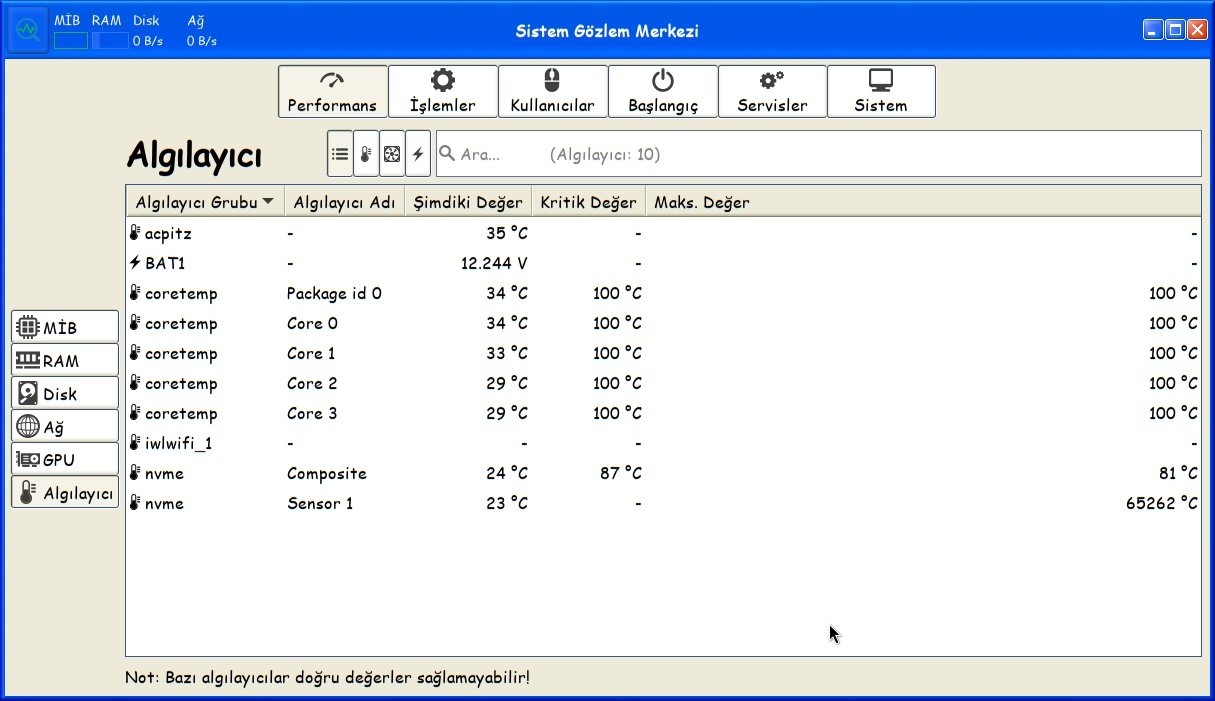The image size is (1215, 701).
Task: Filter to voltage sensors via lightning icon
Action: click(x=418, y=154)
